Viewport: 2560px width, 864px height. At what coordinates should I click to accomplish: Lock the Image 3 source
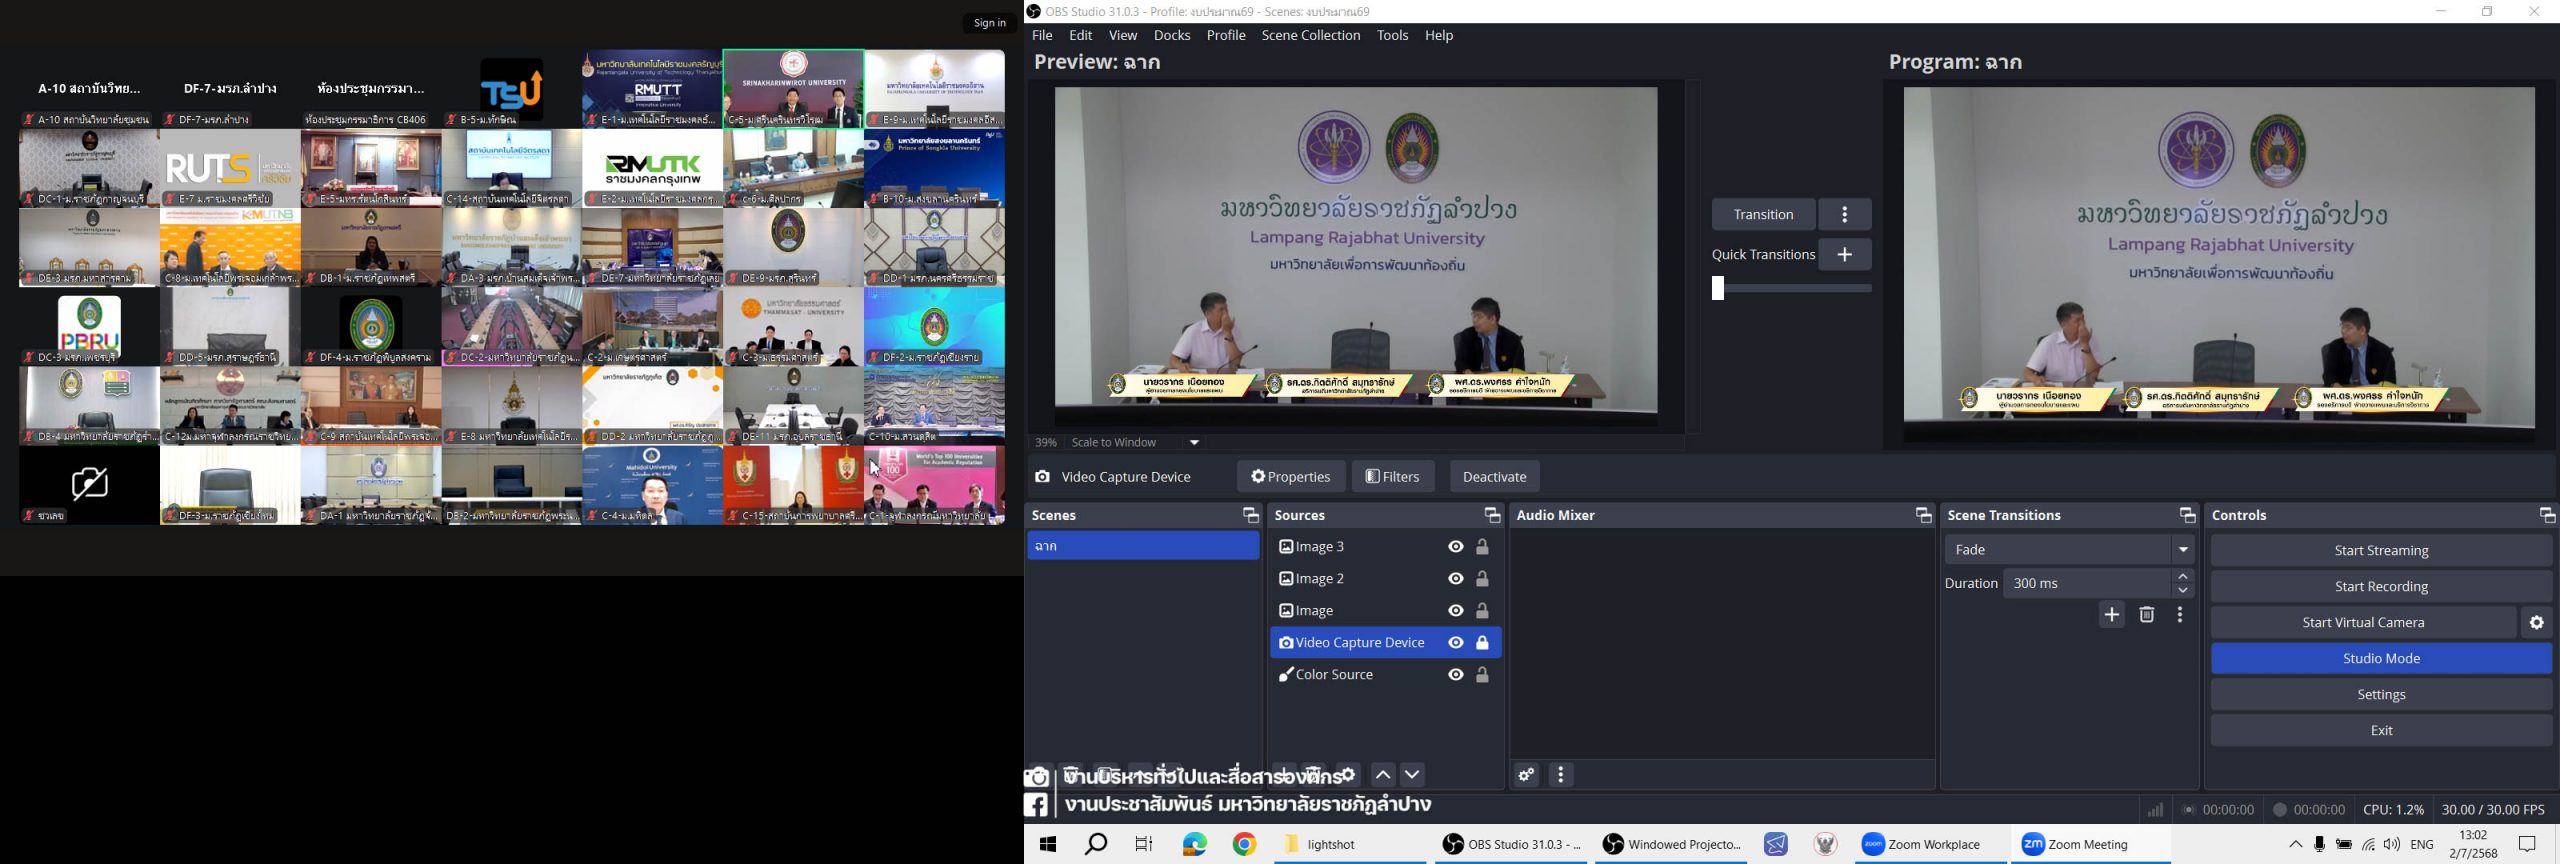coord(1483,547)
